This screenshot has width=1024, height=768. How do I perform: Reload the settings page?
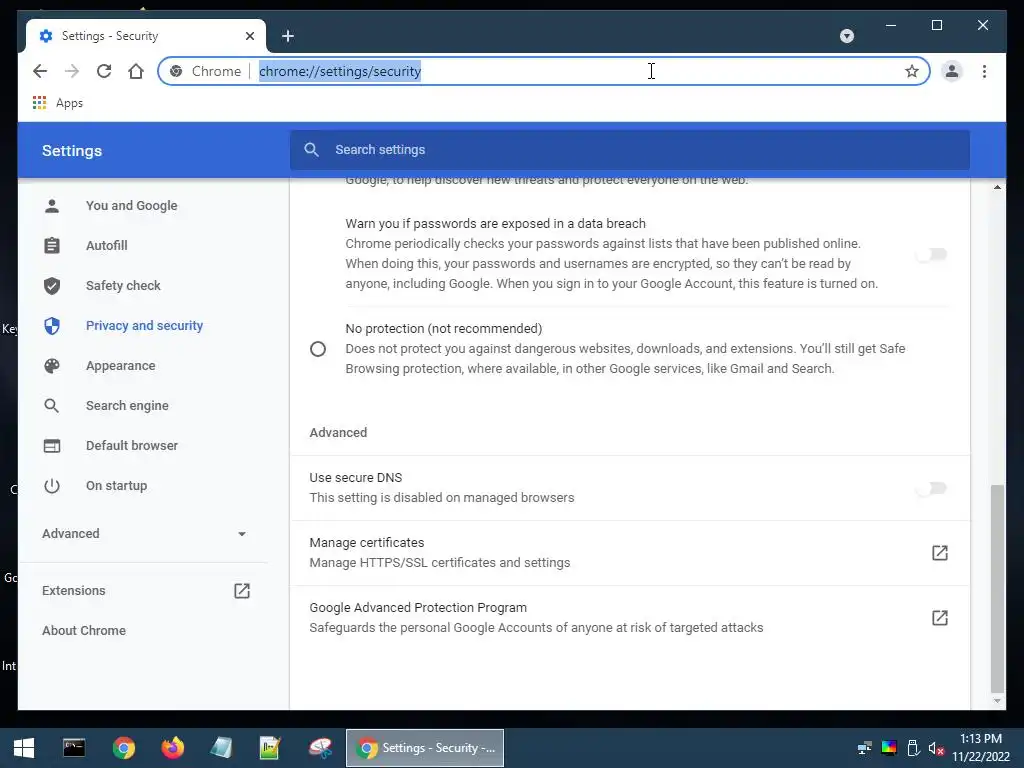[x=104, y=71]
